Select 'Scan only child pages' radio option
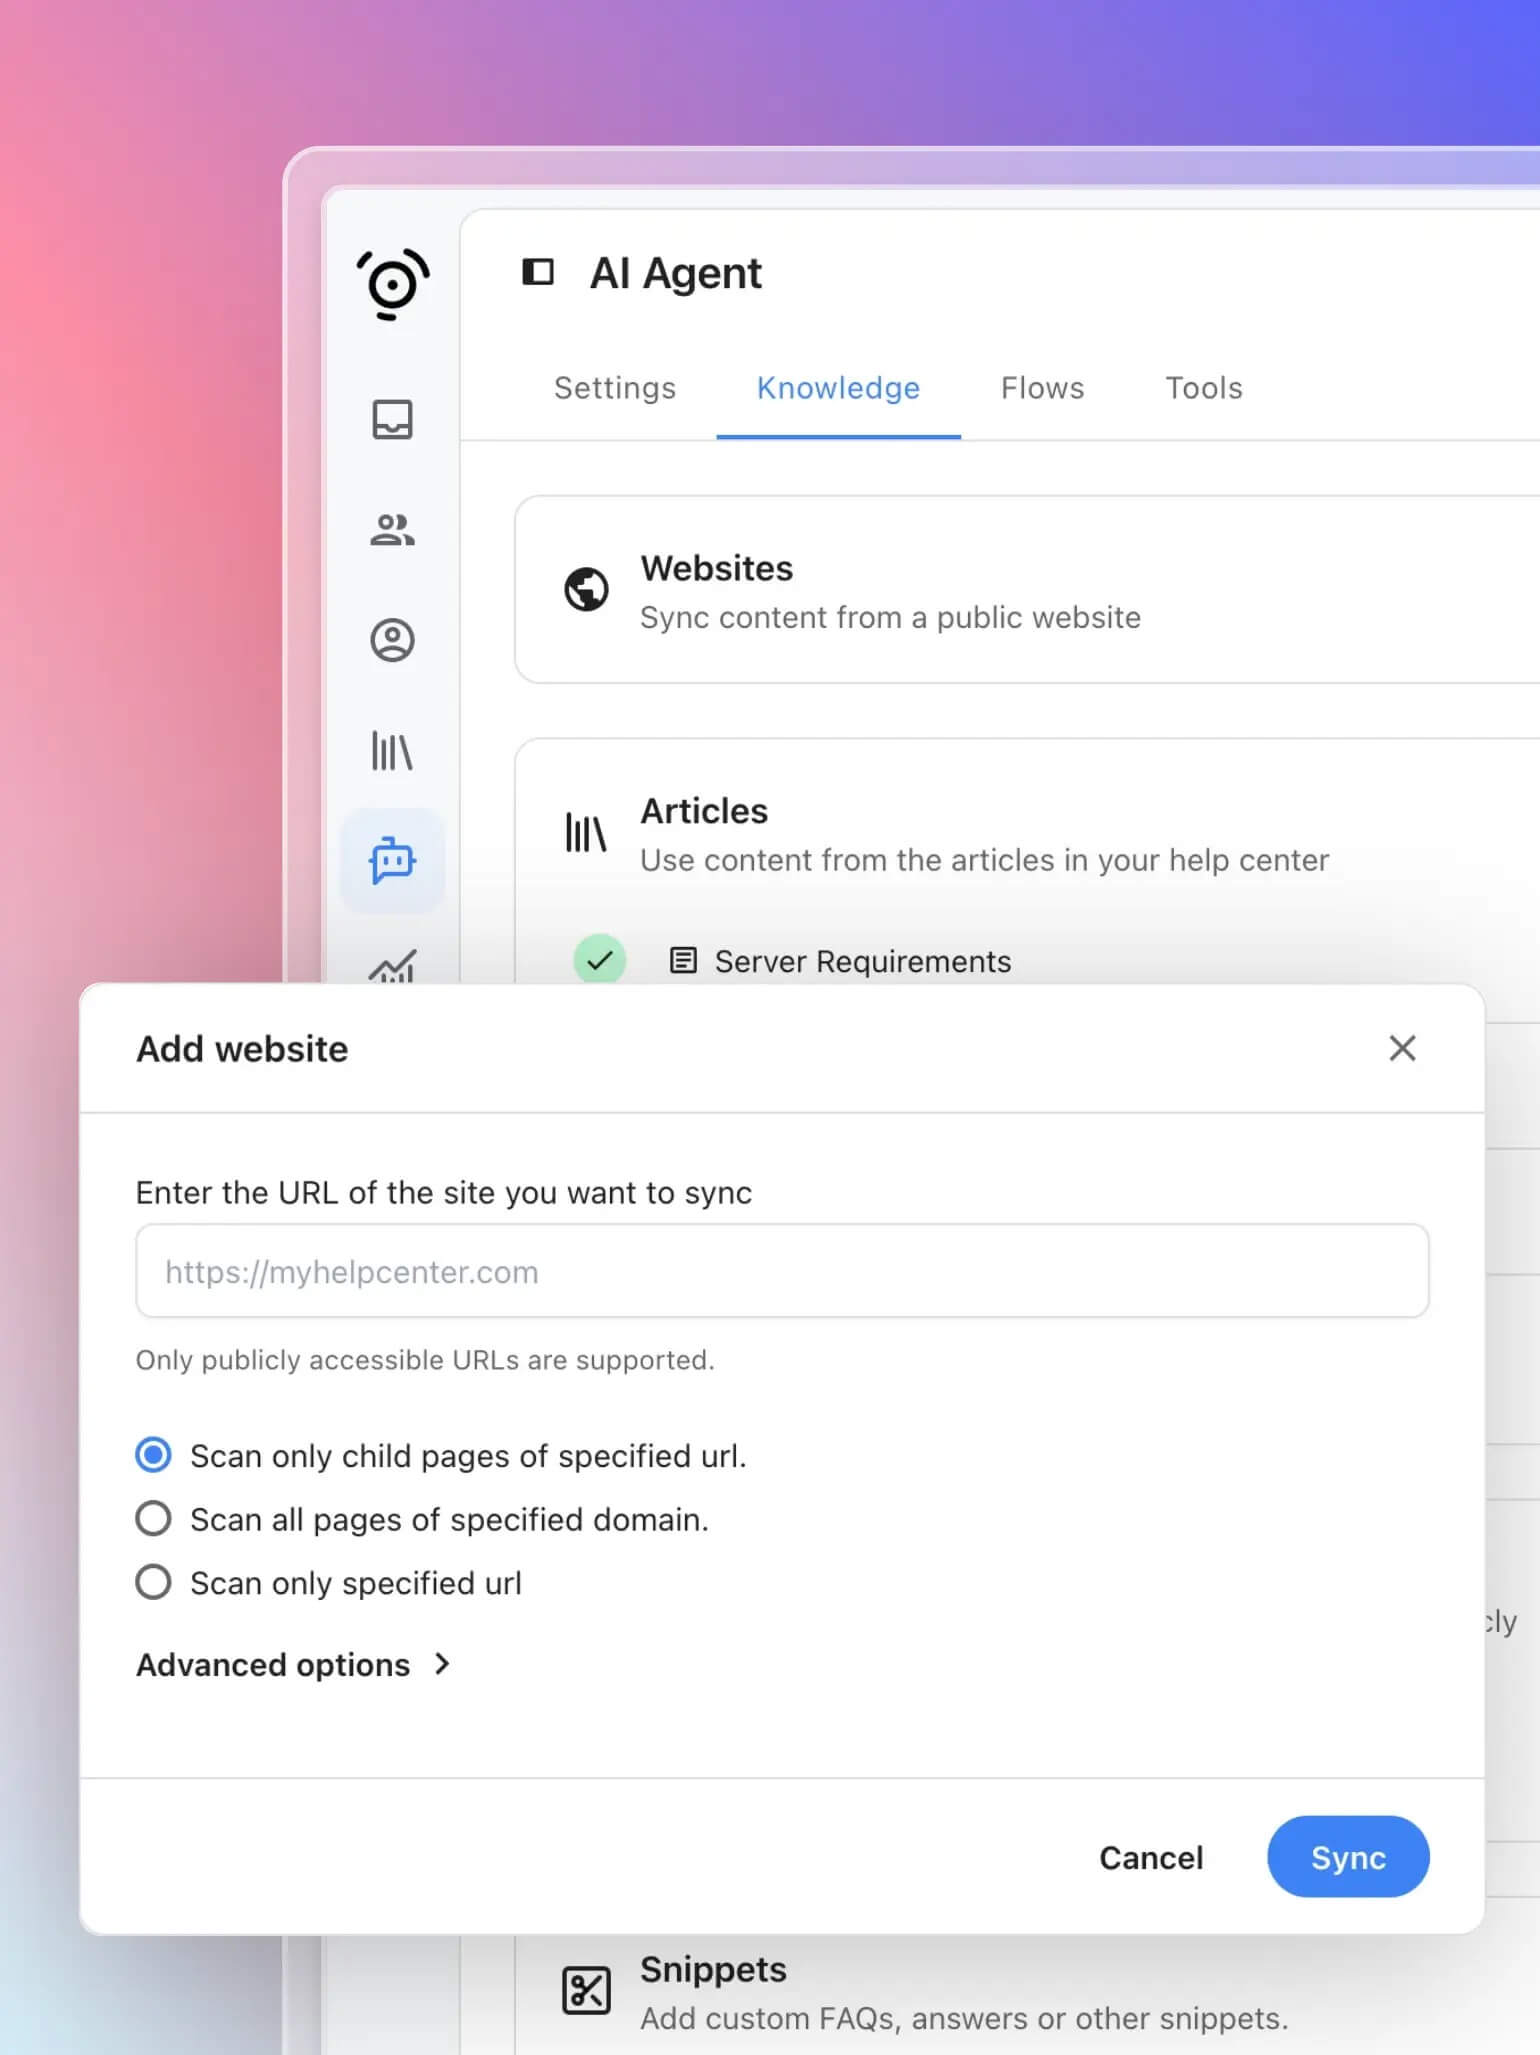This screenshot has width=1540, height=2055. (153, 1455)
